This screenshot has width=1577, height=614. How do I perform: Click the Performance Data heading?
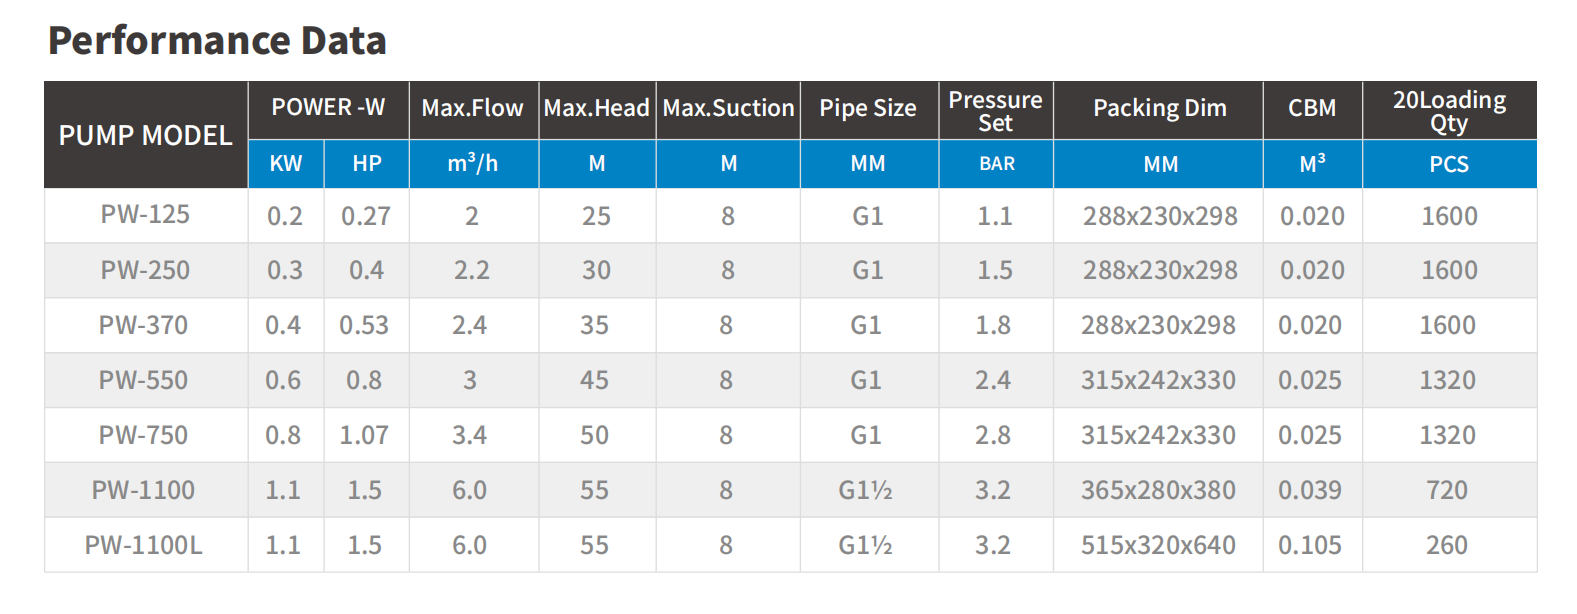[217, 41]
